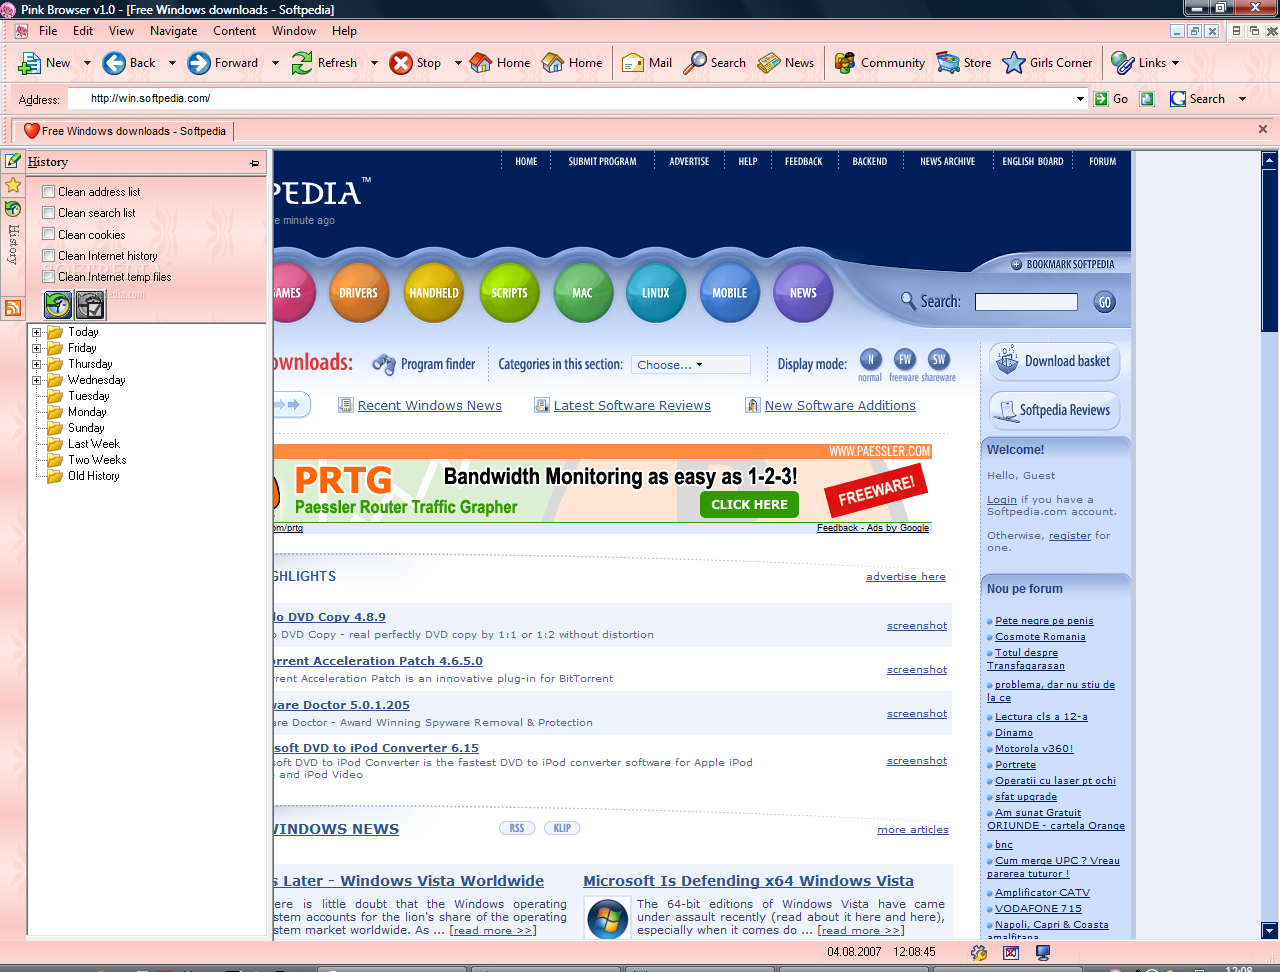Viewport: 1280px width, 972px height.
Task: Click the green Go button beside the address bar
Action: 1111,99
